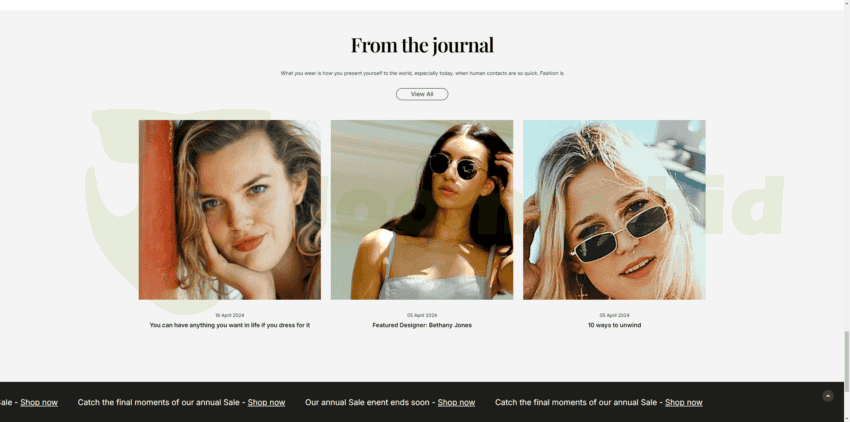
Task: Open the curly-haired woman article thumbnail
Action: 230,210
